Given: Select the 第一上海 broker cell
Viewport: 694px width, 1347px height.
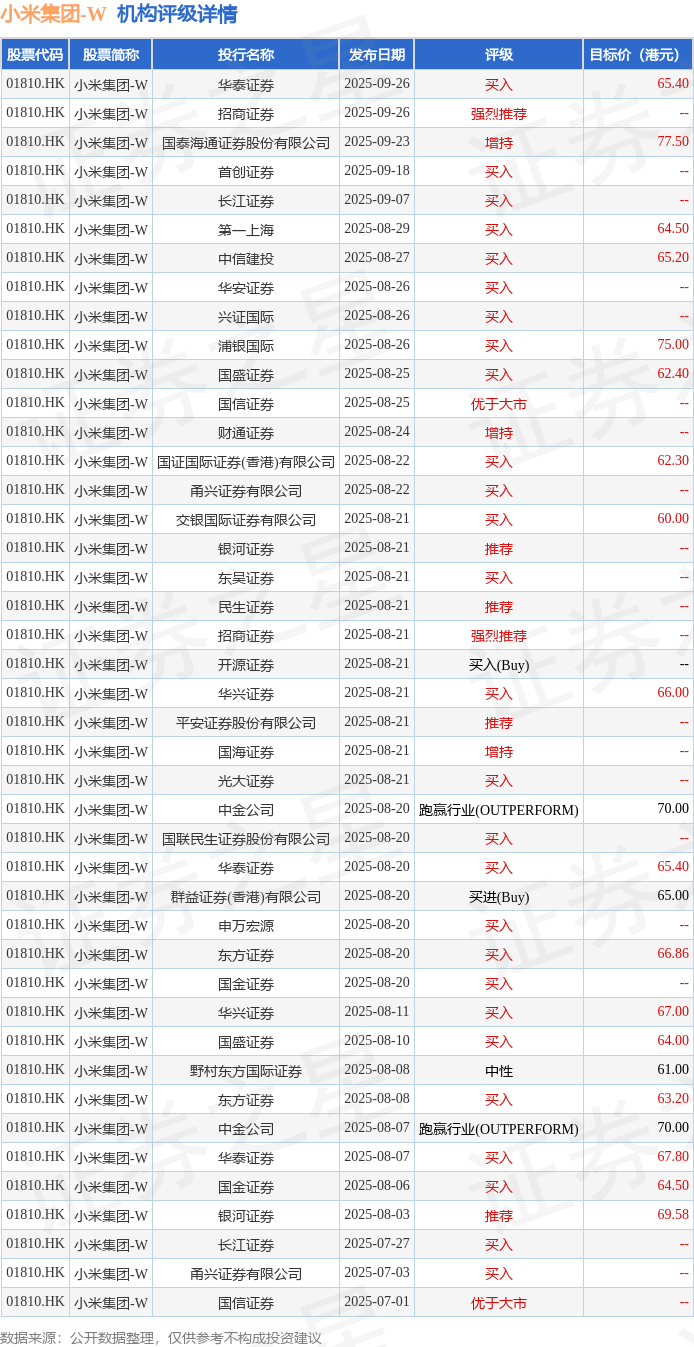Looking at the screenshot, I should click(246, 230).
